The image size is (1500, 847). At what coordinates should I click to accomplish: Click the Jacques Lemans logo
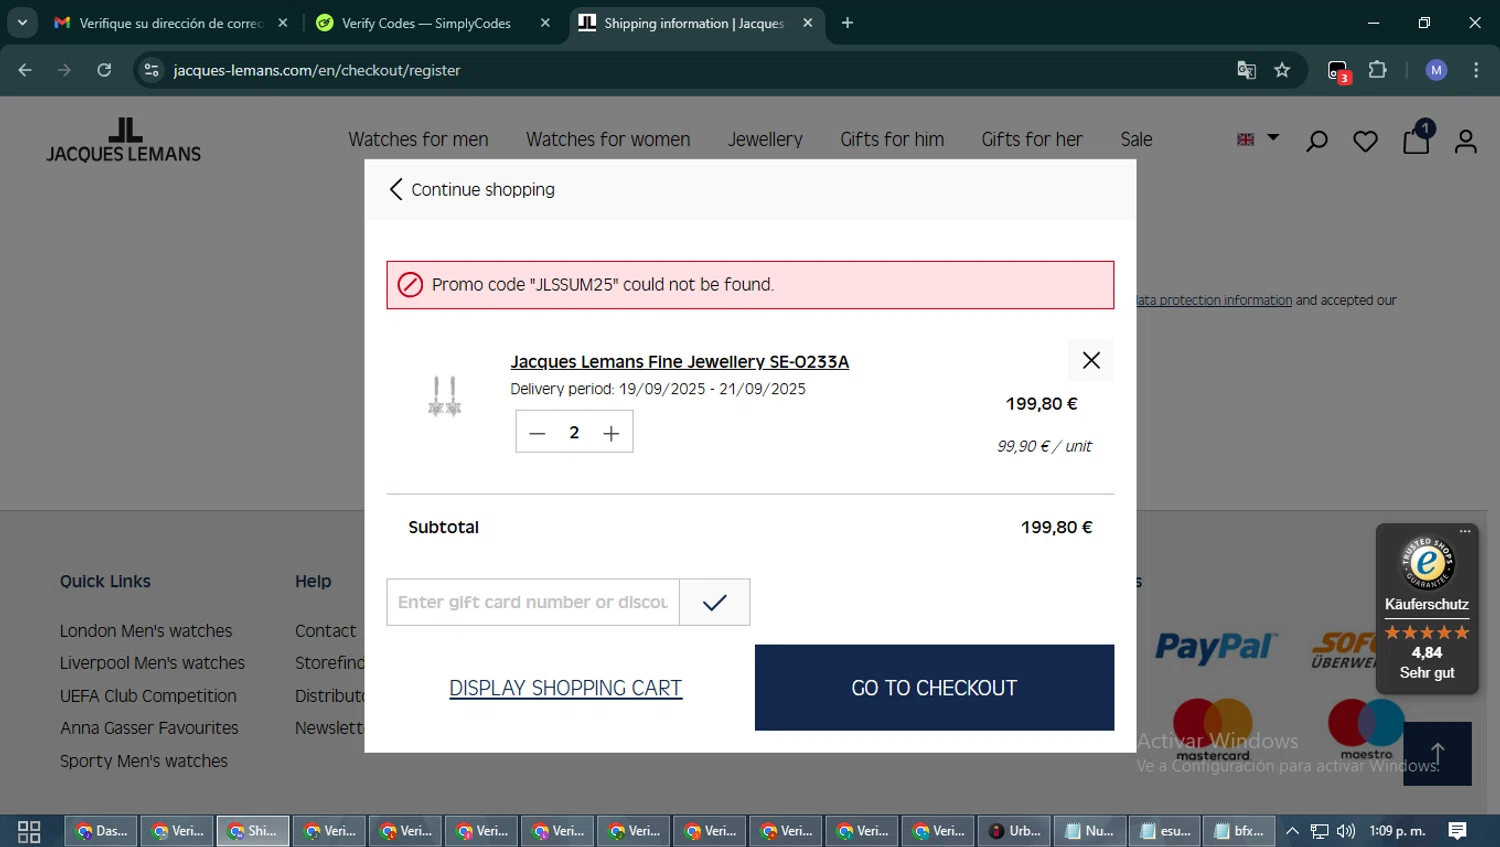click(124, 140)
